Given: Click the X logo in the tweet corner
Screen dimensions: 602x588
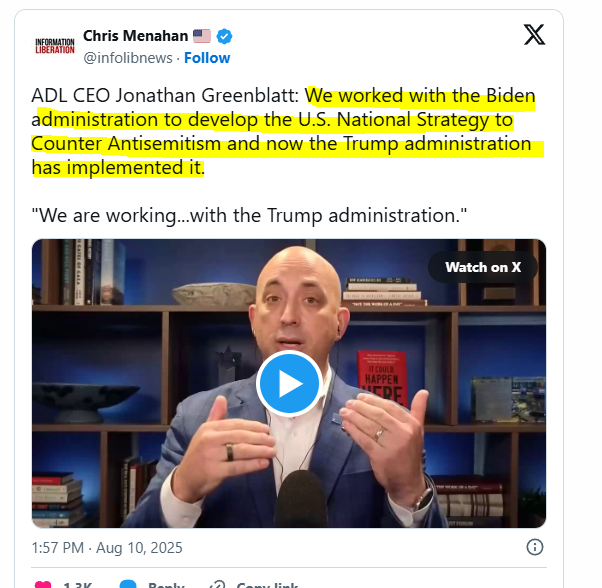Looking at the screenshot, I should point(534,35).
